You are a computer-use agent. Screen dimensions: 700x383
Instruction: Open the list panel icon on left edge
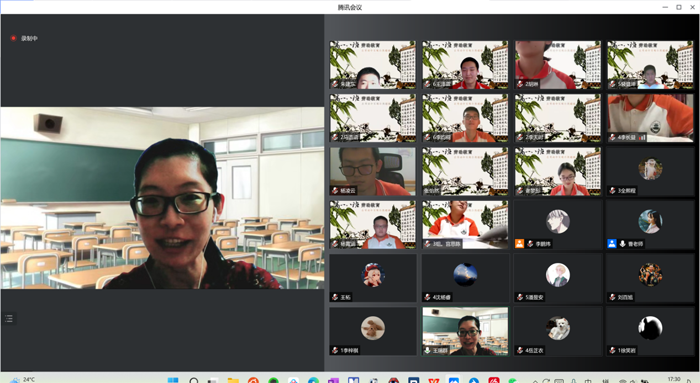[x=9, y=318]
